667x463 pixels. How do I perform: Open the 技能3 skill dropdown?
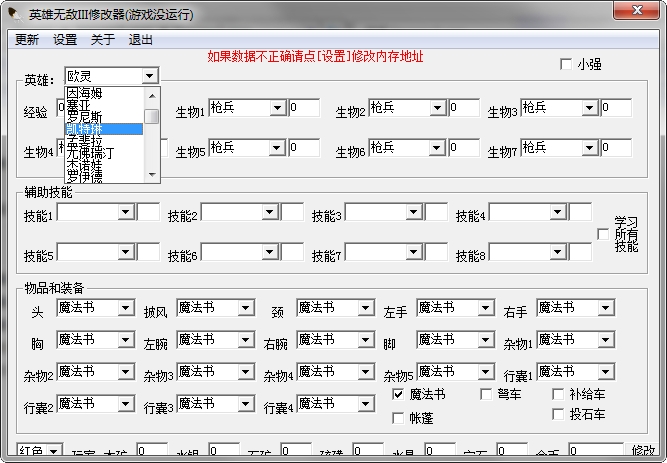[x=413, y=212]
